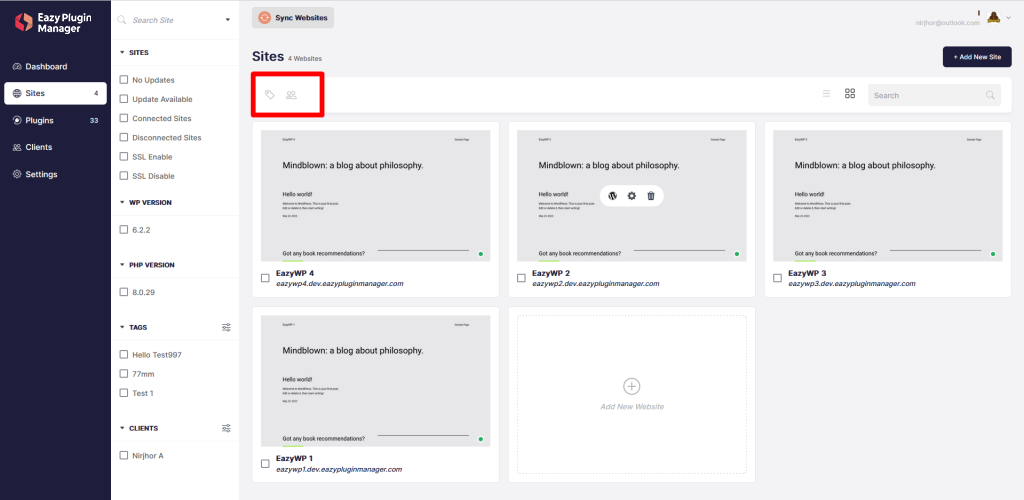Screen dimensions: 1024x500
Task: Delete EazyWP 2 via the trash icon
Action: 651,196
